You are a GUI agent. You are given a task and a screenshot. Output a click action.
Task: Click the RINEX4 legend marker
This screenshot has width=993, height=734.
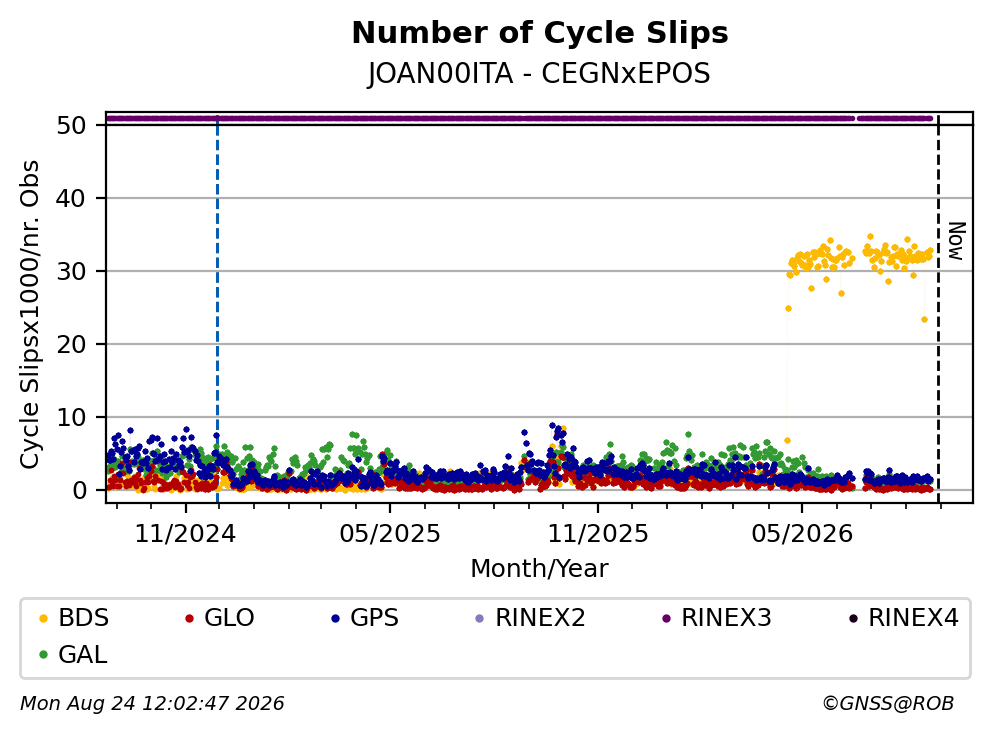point(853,618)
